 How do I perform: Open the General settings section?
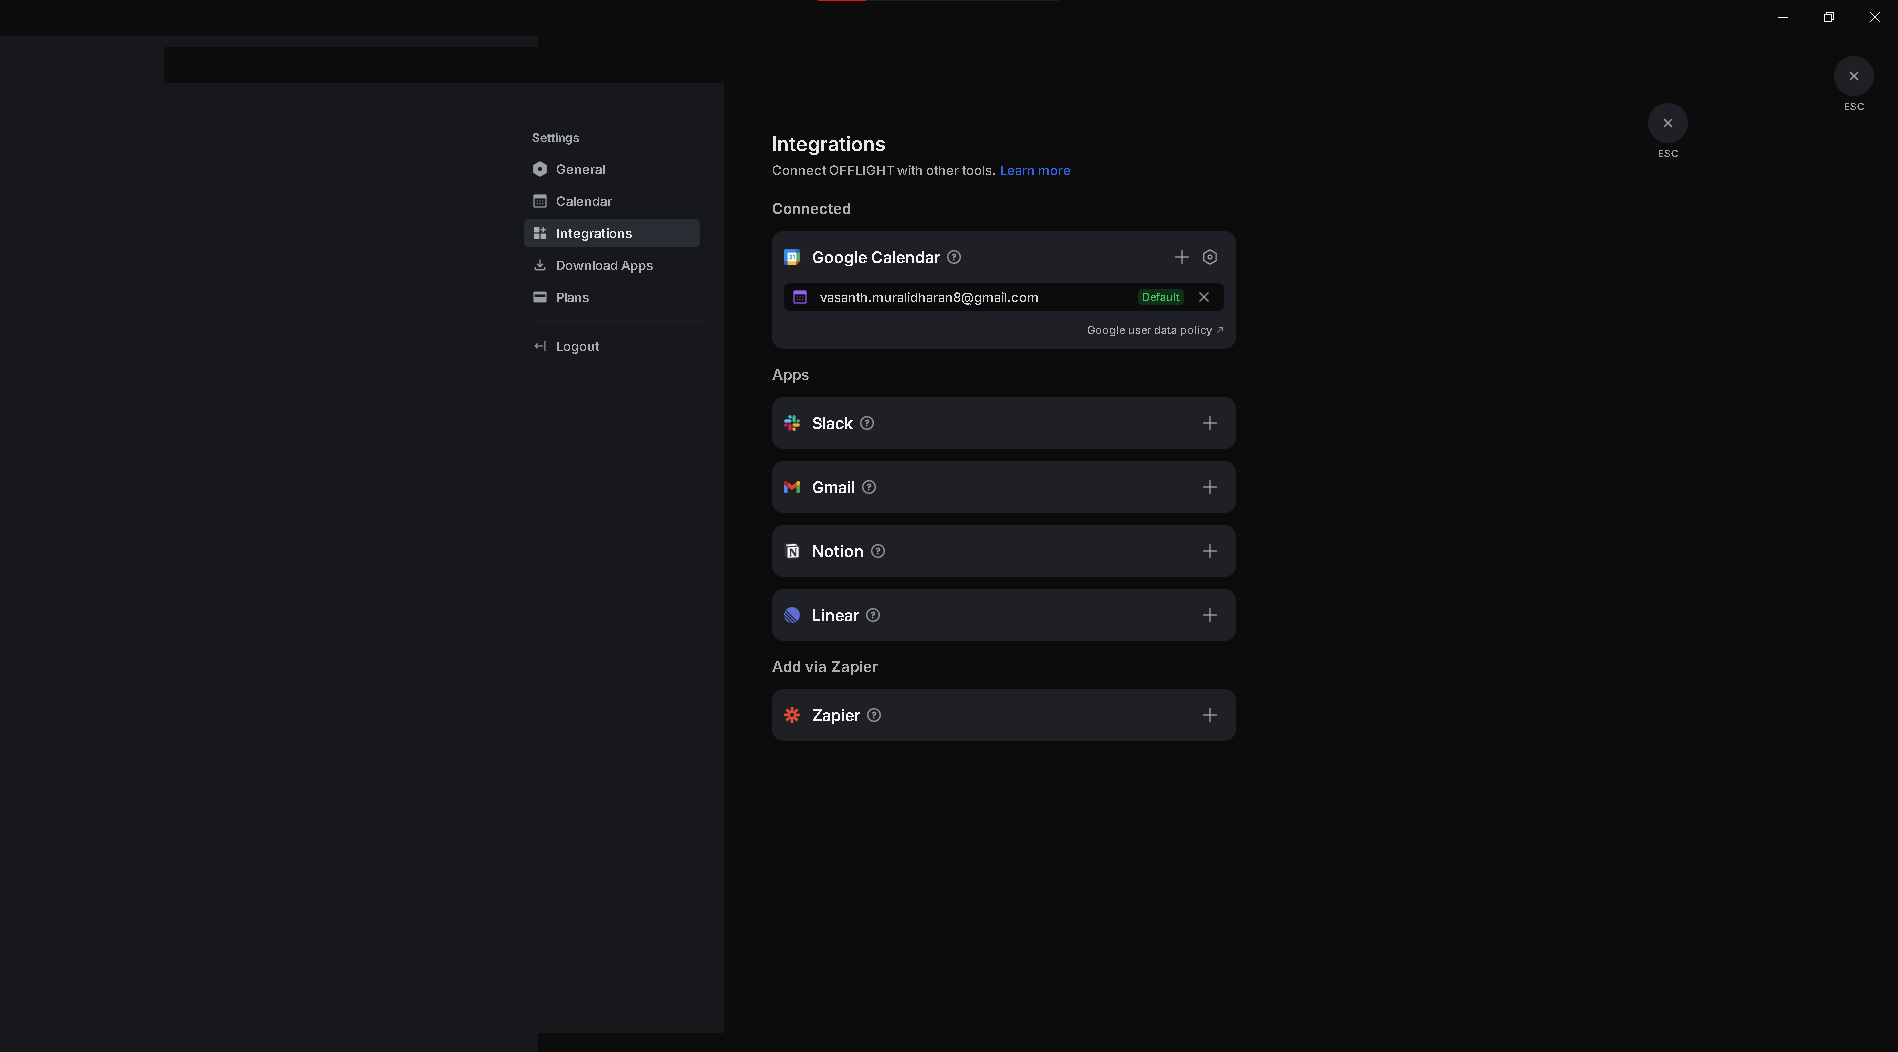click(580, 169)
